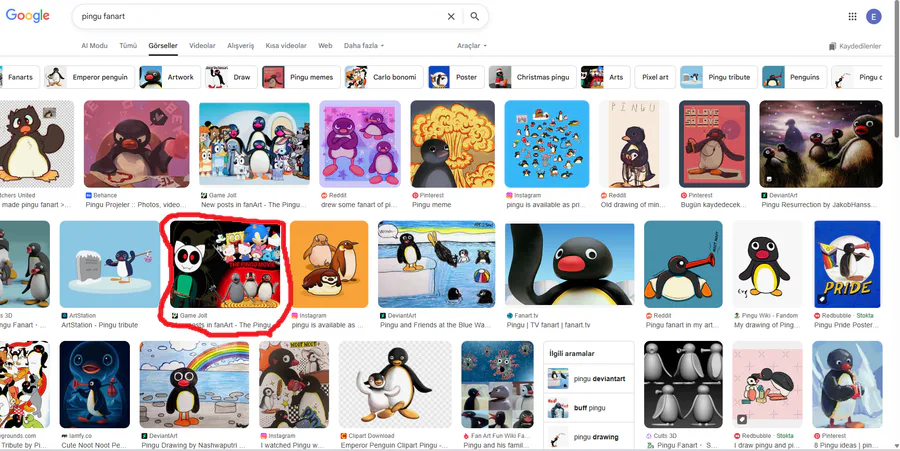Open the Emperor Penguin Clipart image
Viewport: 900px width, 451px height.
pos(395,384)
